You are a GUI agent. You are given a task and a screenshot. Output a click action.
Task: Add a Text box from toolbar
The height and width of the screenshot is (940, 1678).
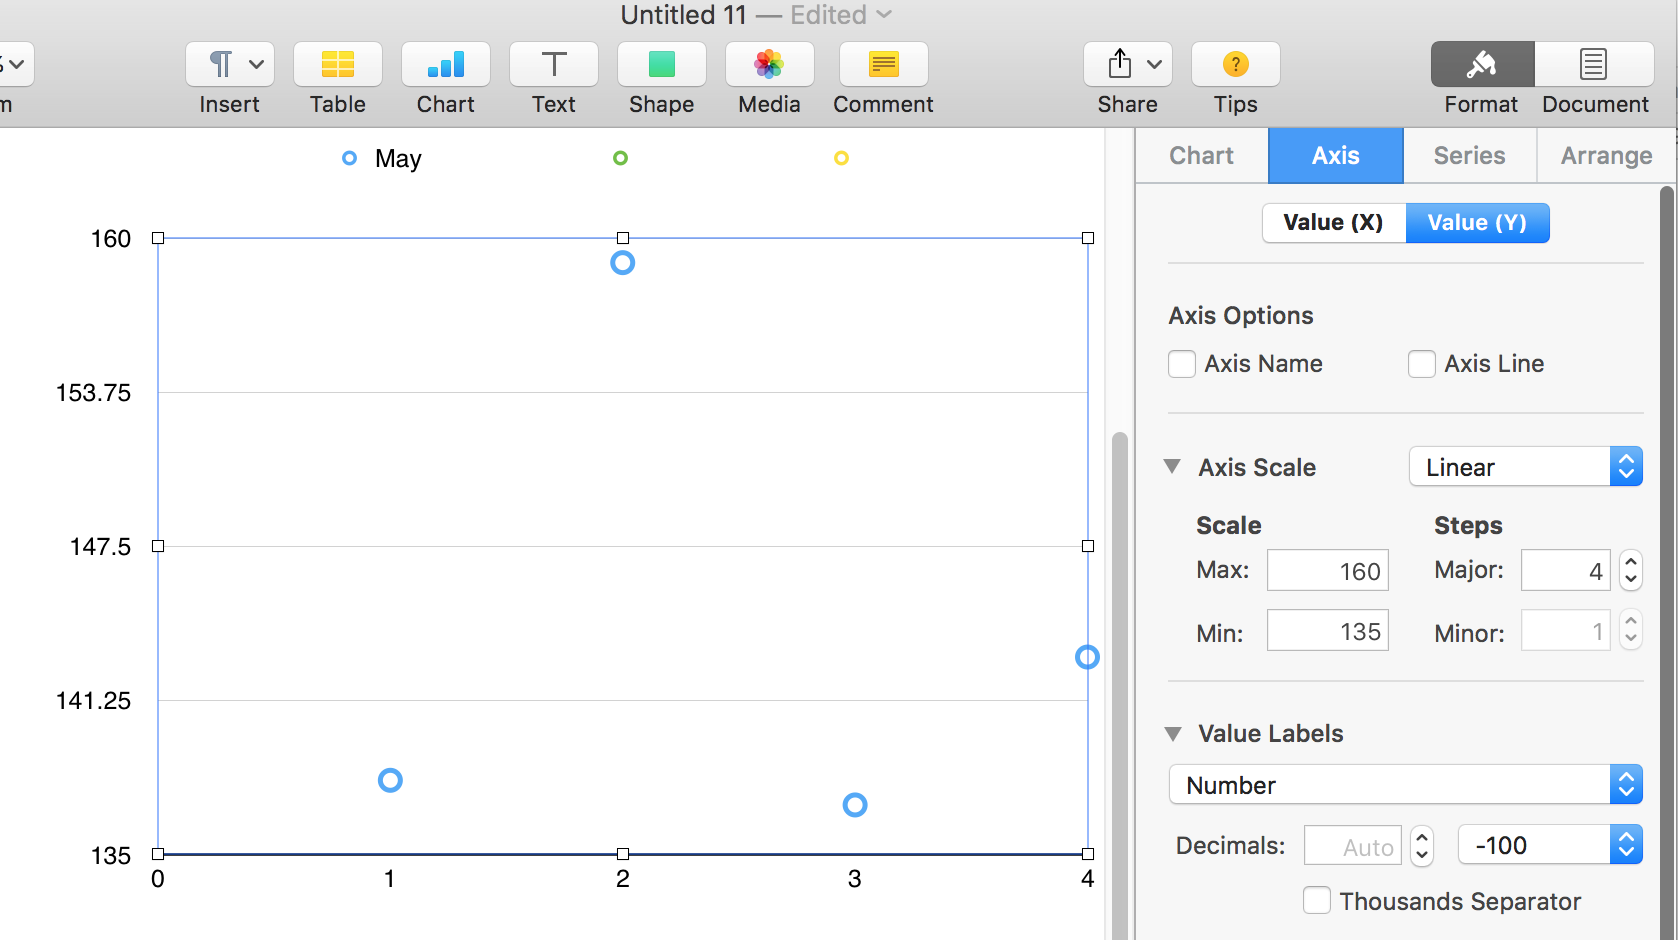[x=553, y=65]
